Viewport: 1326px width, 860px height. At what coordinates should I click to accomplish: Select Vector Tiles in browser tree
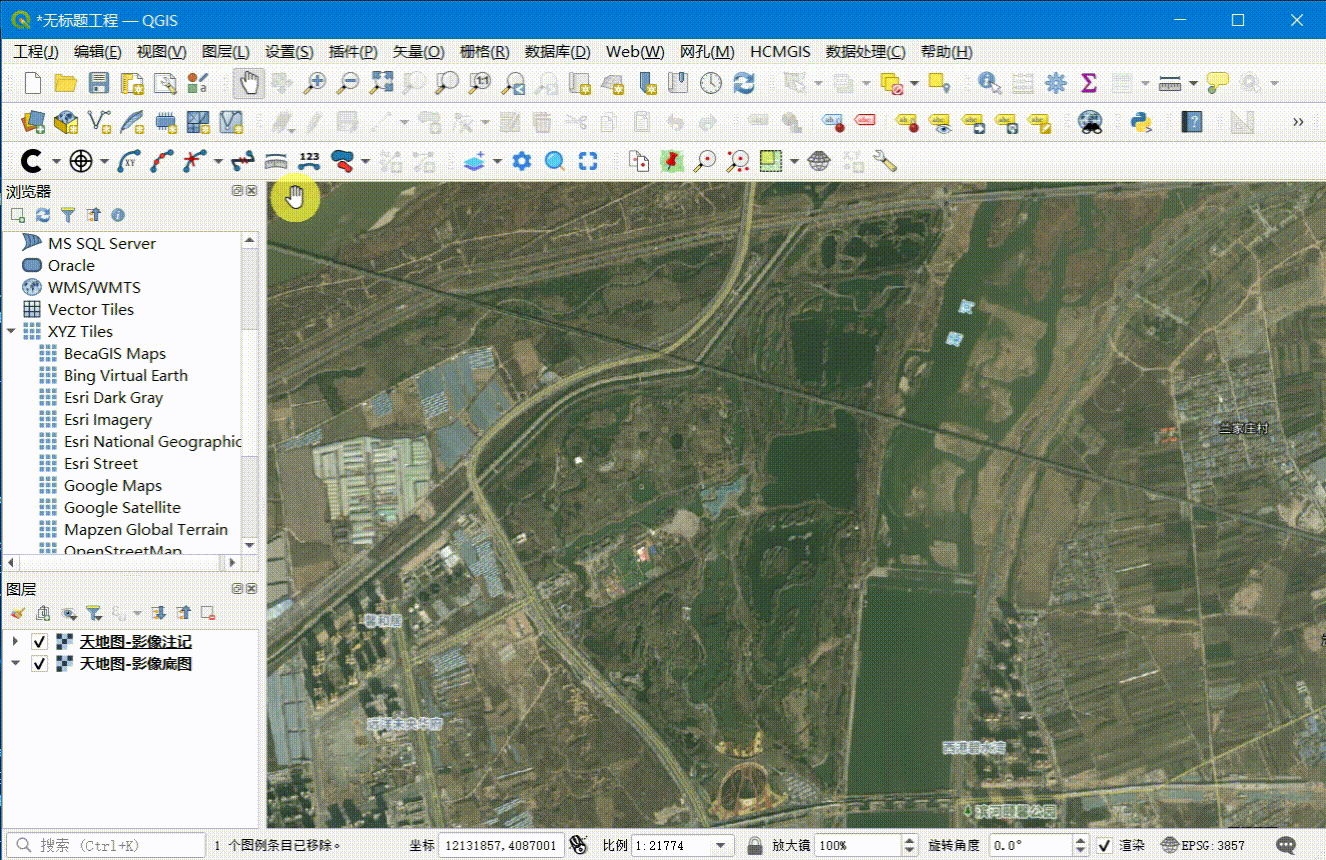[90, 310]
